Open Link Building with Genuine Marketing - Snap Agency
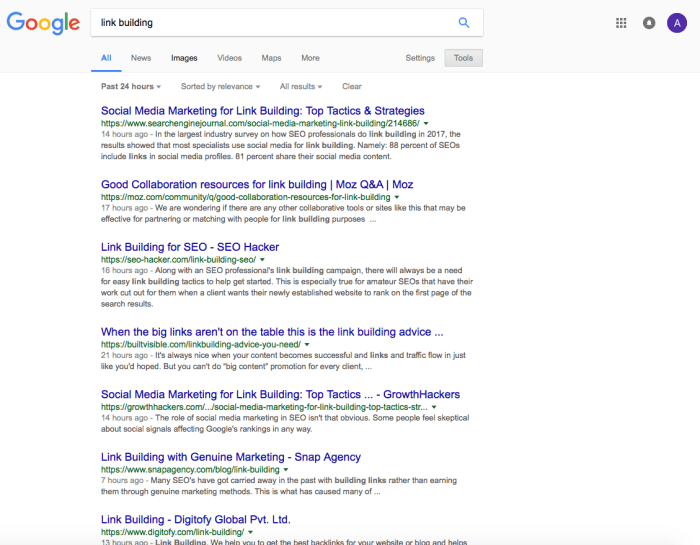Image resolution: width=700 pixels, height=545 pixels. pyautogui.click(x=231, y=457)
